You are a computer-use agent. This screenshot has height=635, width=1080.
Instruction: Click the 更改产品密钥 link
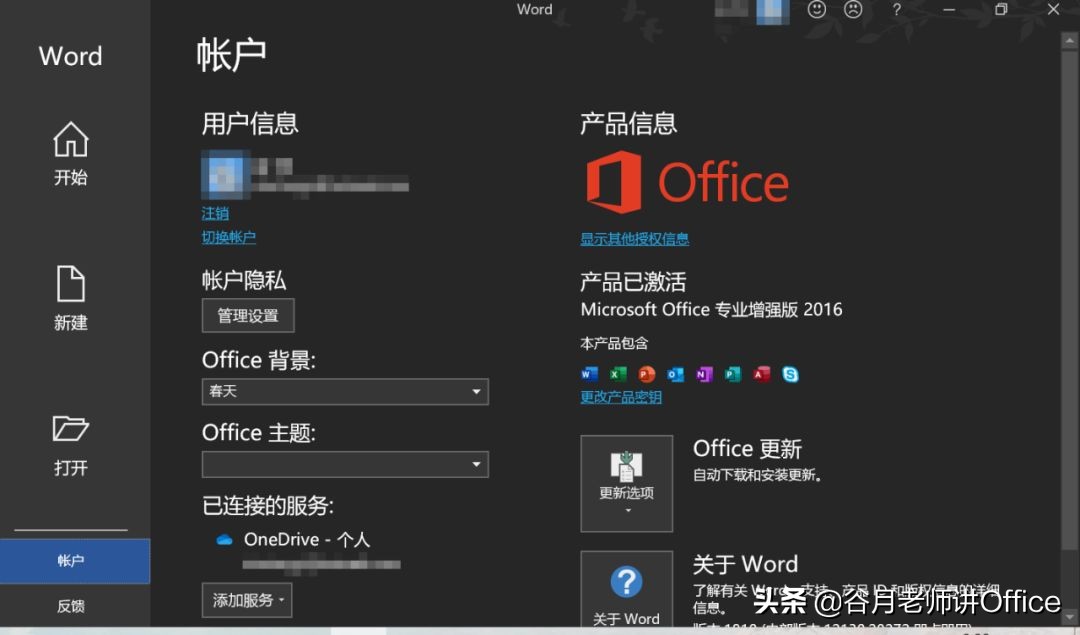click(621, 397)
